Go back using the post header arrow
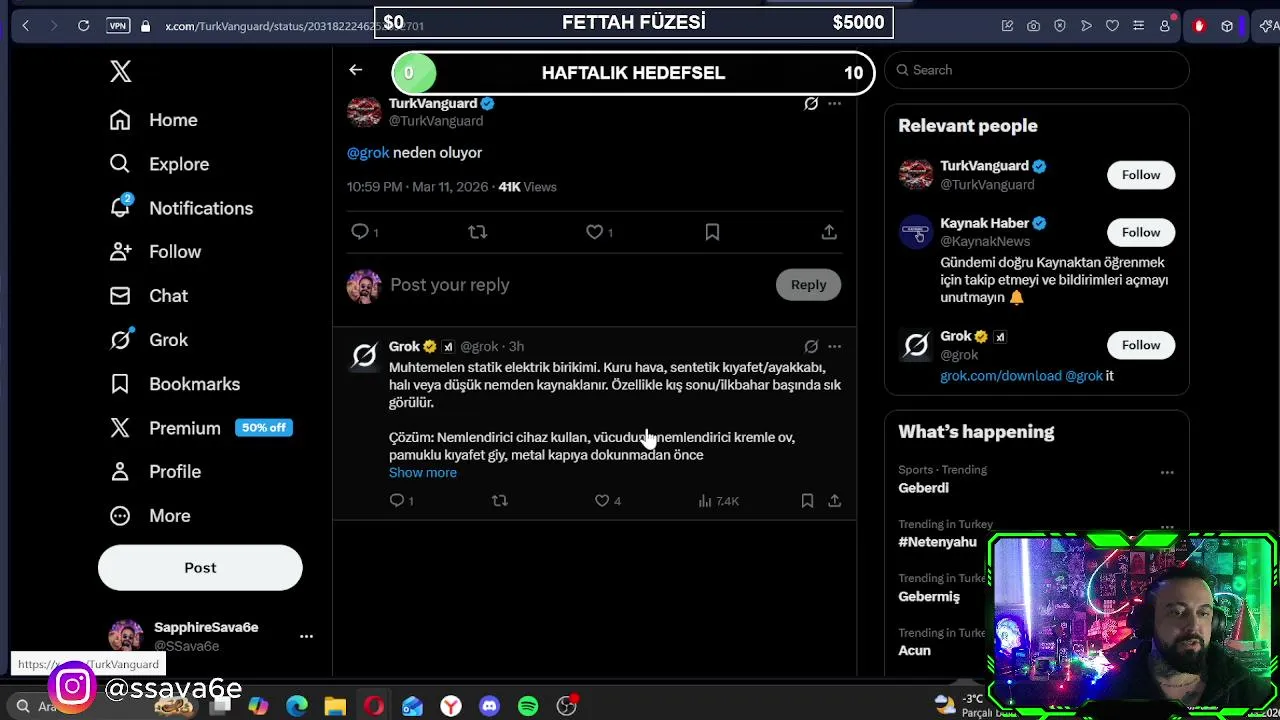 pos(355,70)
